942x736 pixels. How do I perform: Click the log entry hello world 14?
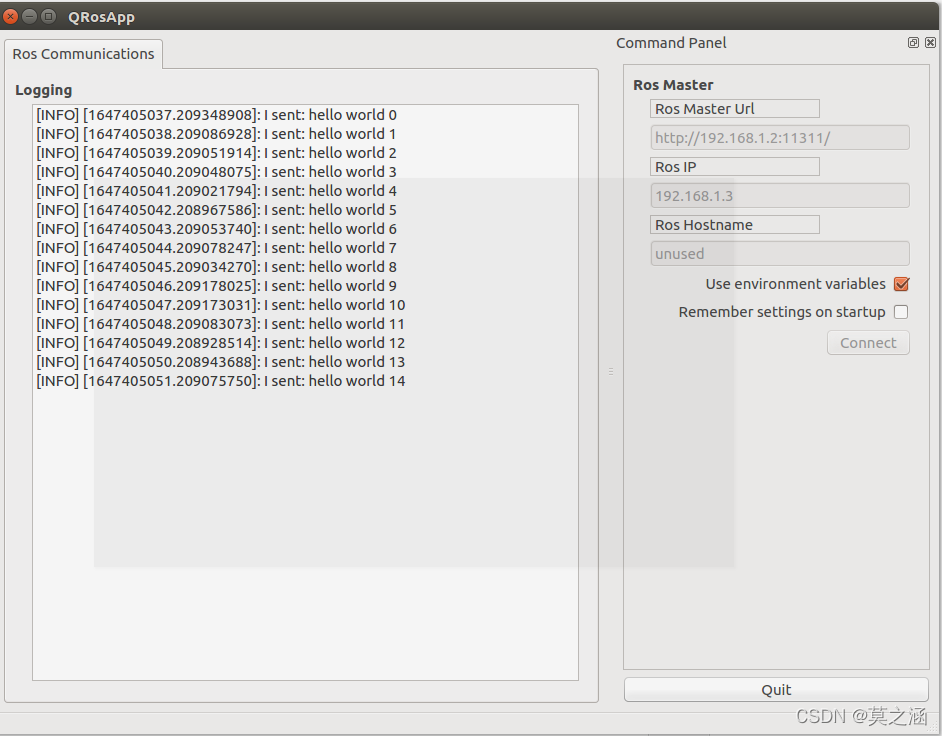coord(220,381)
